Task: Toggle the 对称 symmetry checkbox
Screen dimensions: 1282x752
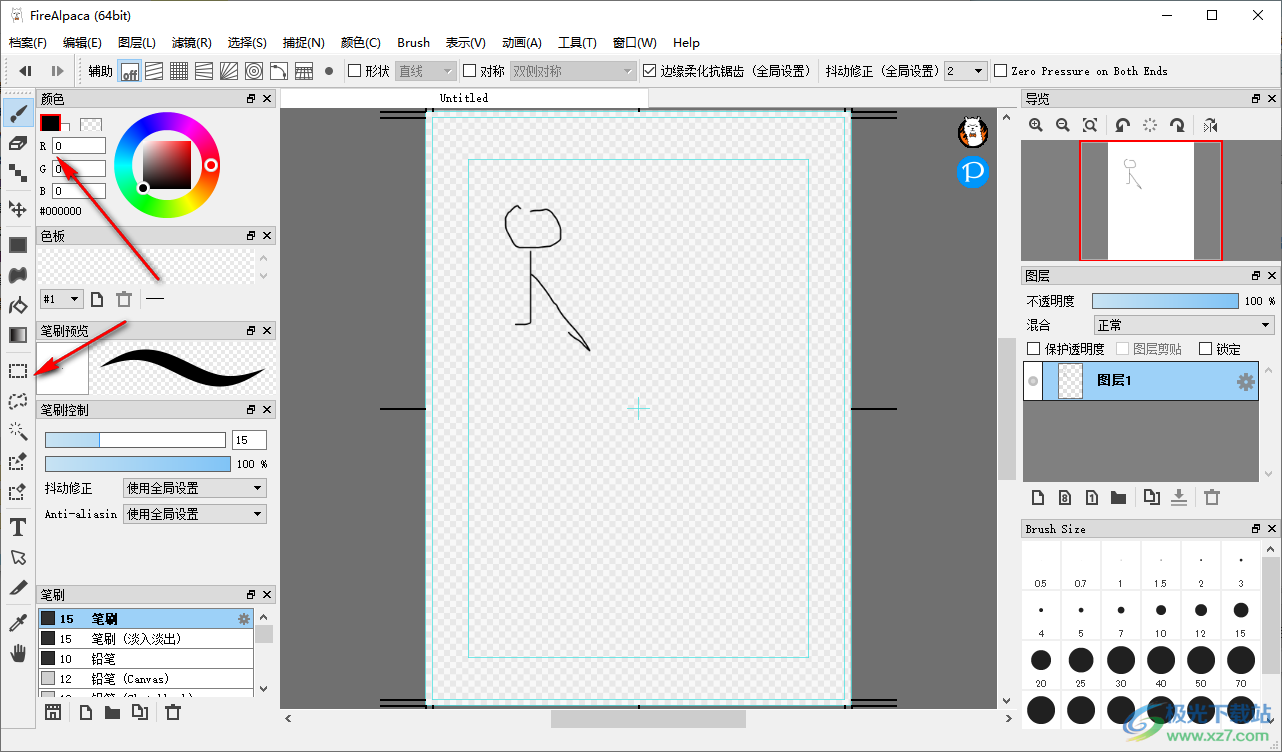Action: [x=470, y=71]
